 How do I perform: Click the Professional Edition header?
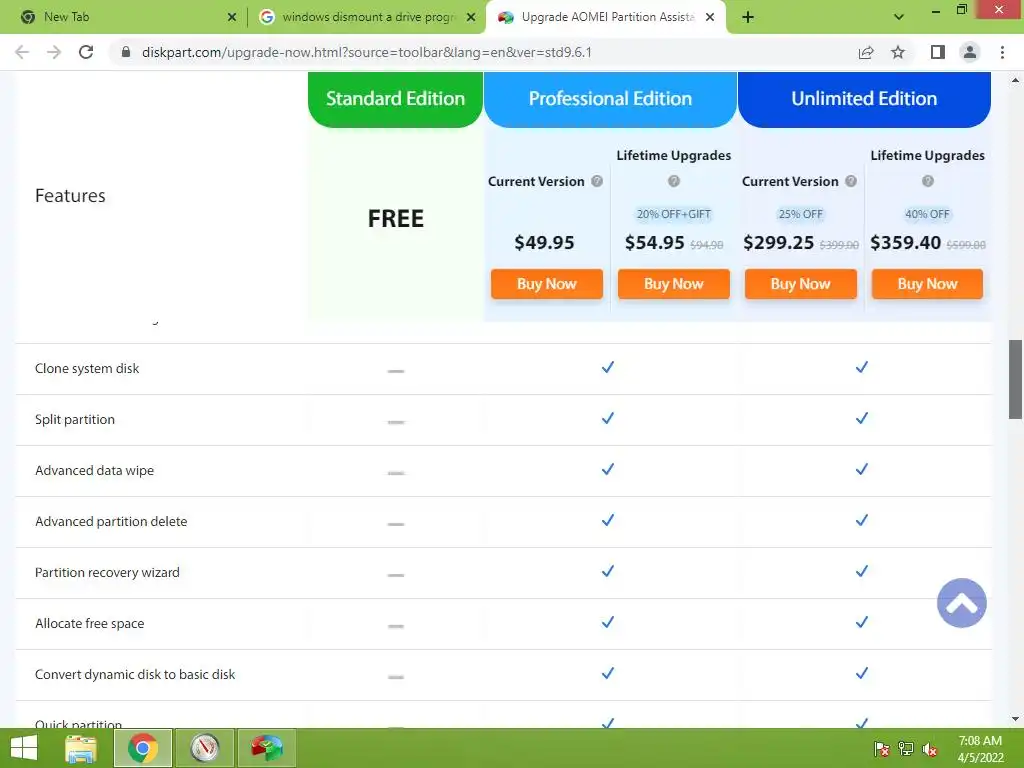click(x=610, y=99)
